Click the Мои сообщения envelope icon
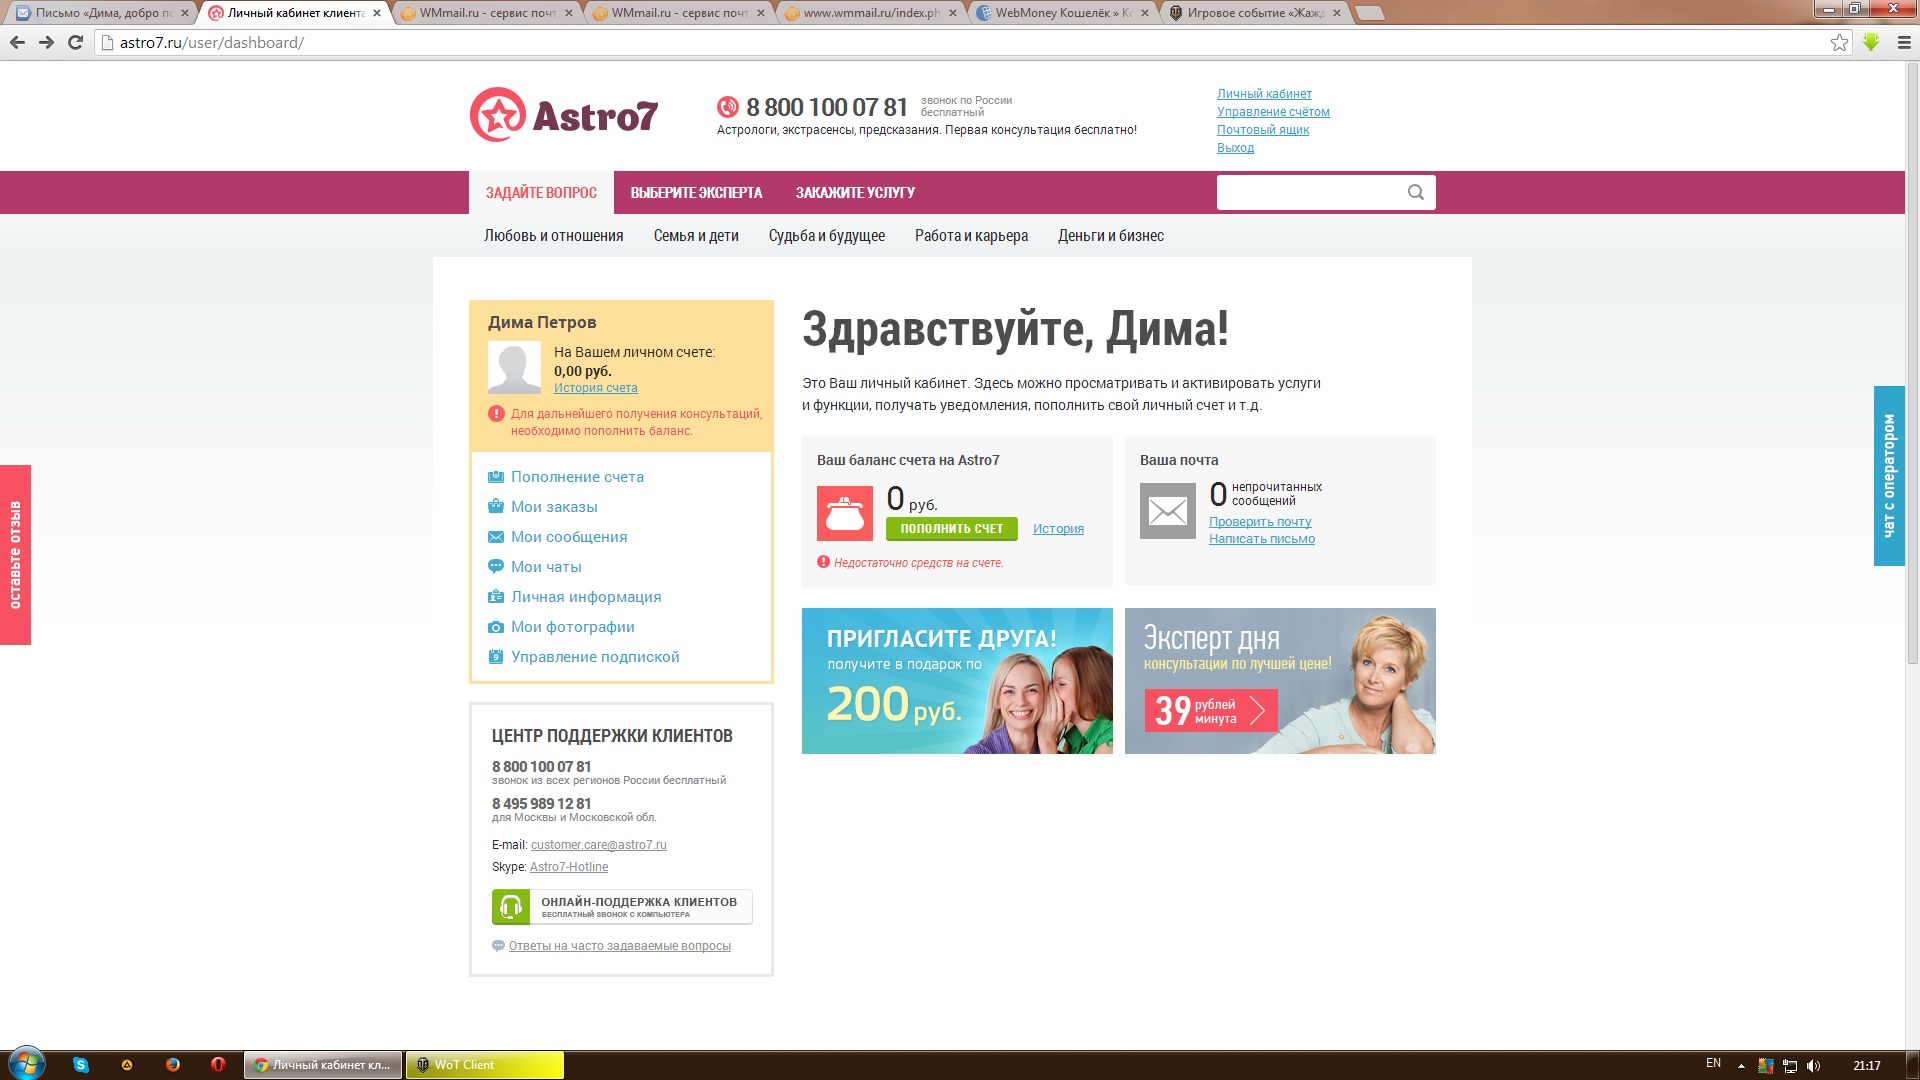The height and width of the screenshot is (1080, 1920). (x=496, y=537)
